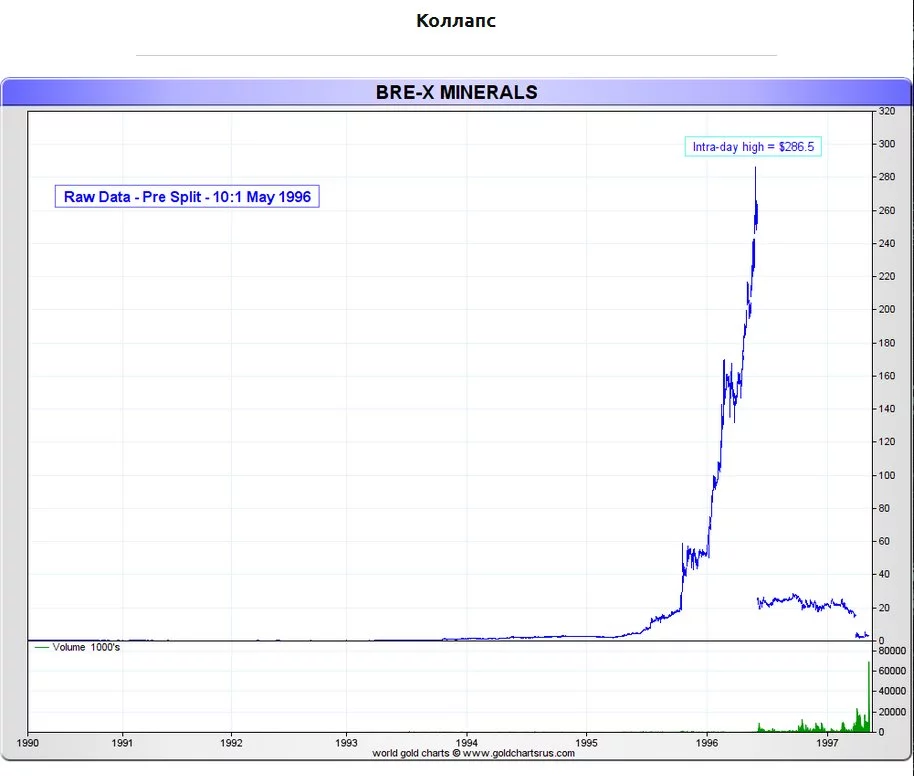
Task: Click the 1996 x-axis label
Action: pyautogui.click(x=706, y=743)
